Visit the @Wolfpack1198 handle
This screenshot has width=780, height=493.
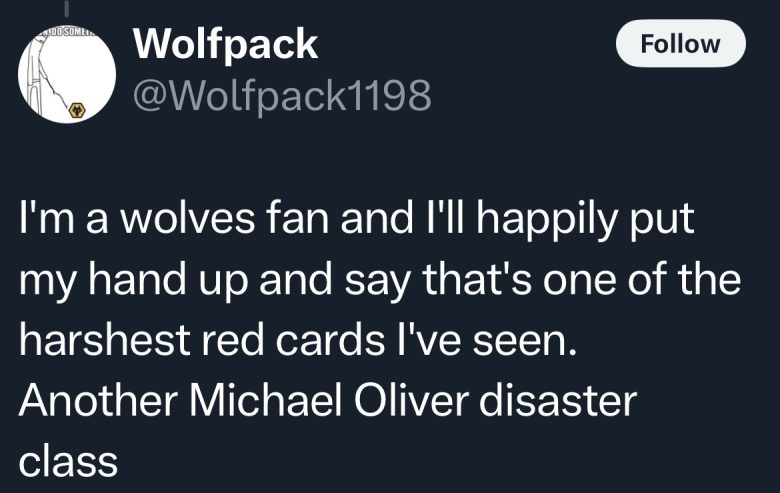pos(282,94)
